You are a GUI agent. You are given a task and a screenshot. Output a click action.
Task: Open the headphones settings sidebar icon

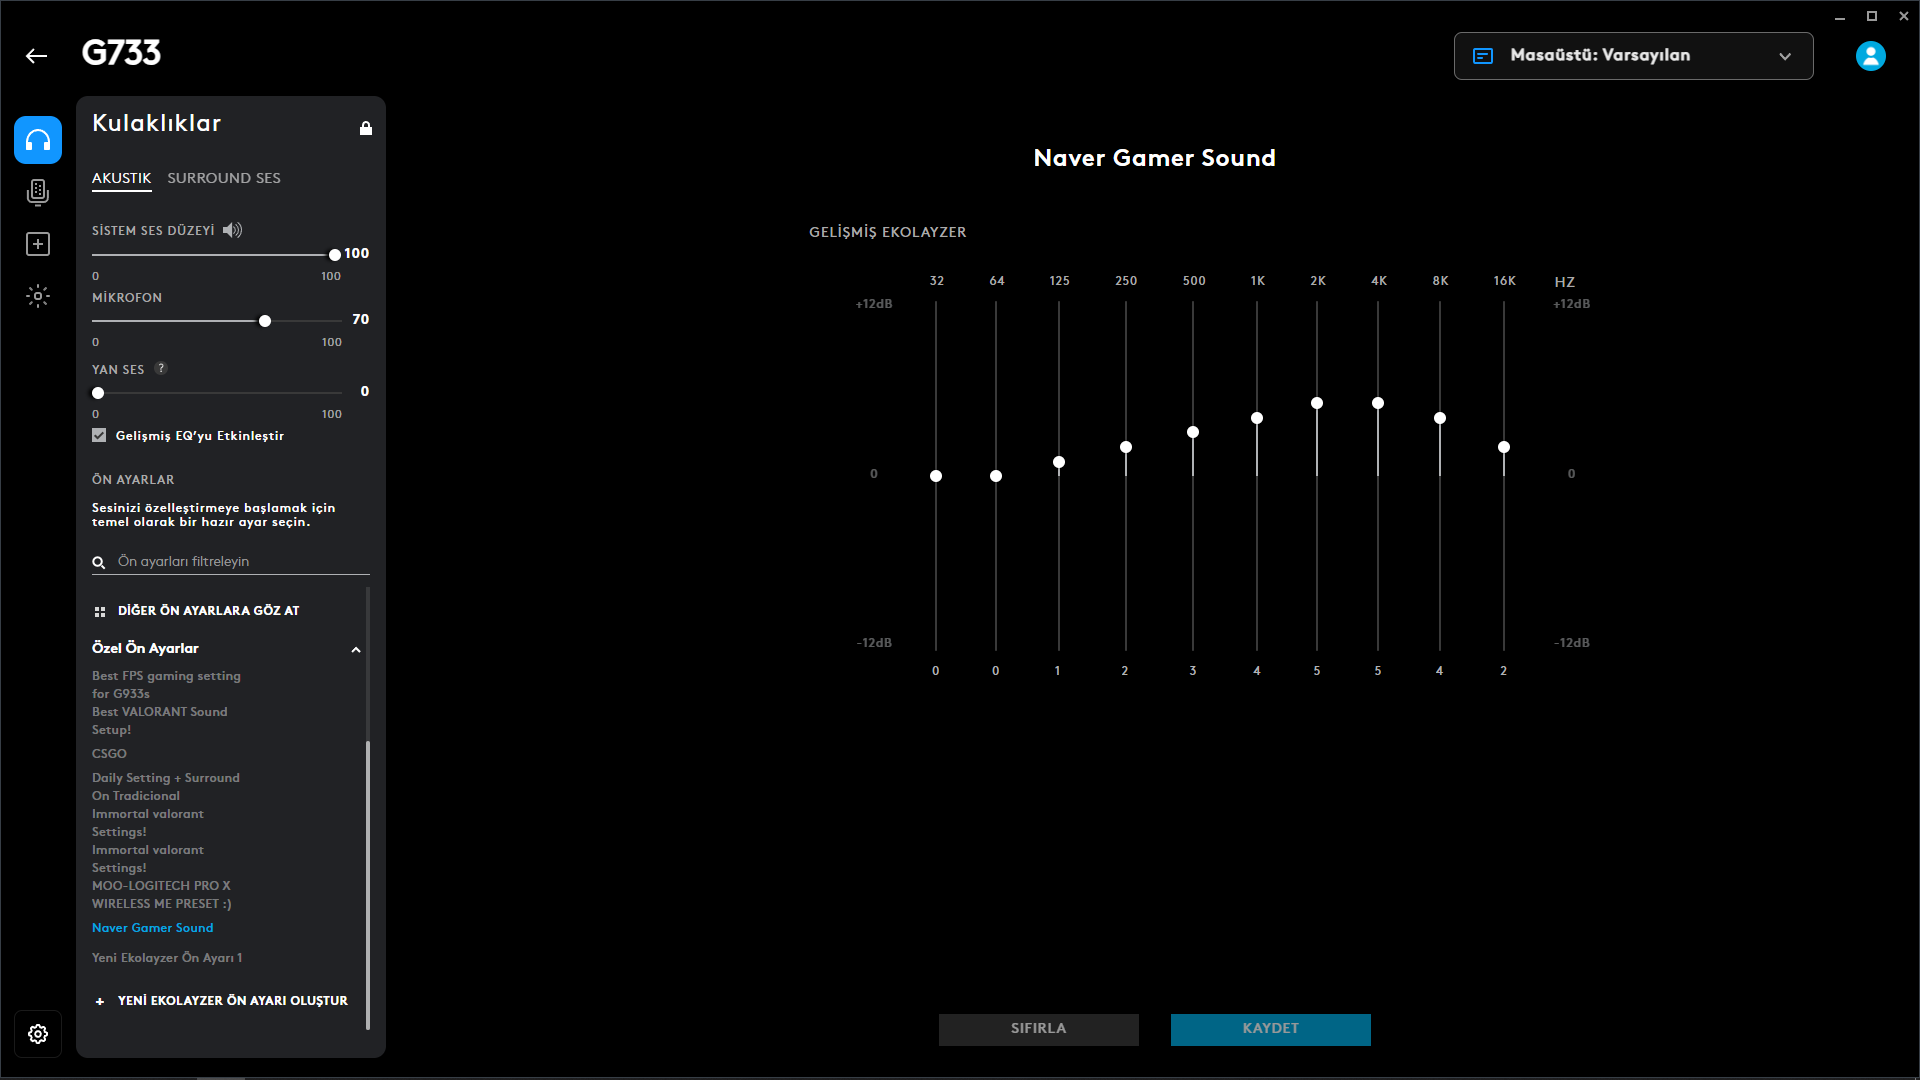point(38,140)
